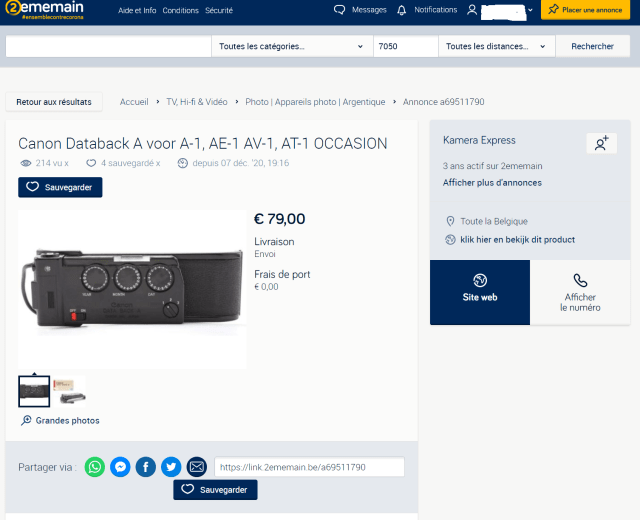The height and width of the screenshot is (520, 640).
Task: Share the listing via WhatsApp icon
Action: 95,467
